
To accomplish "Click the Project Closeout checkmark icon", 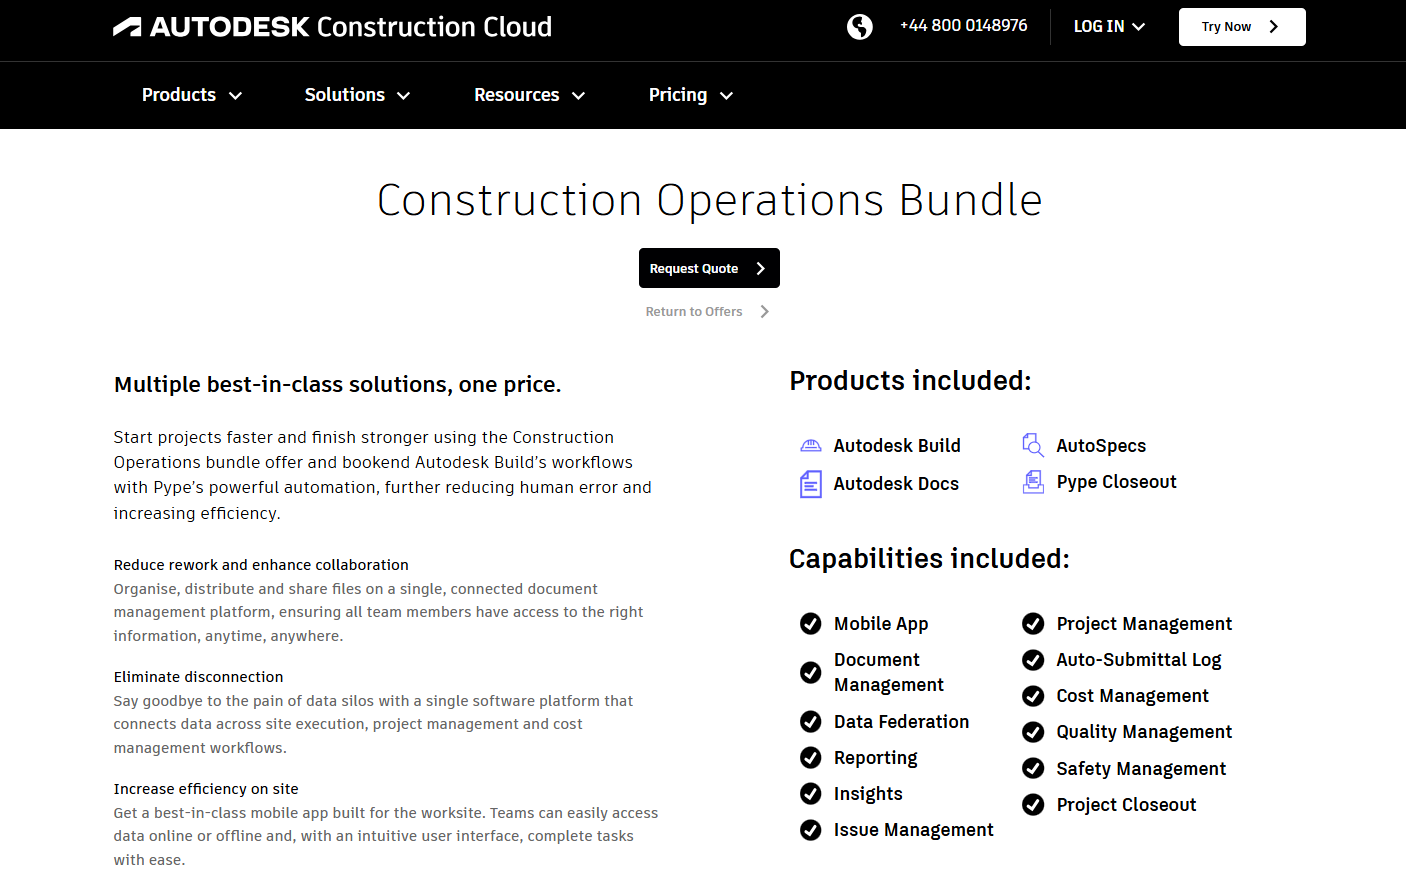I will [x=1033, y=805].
